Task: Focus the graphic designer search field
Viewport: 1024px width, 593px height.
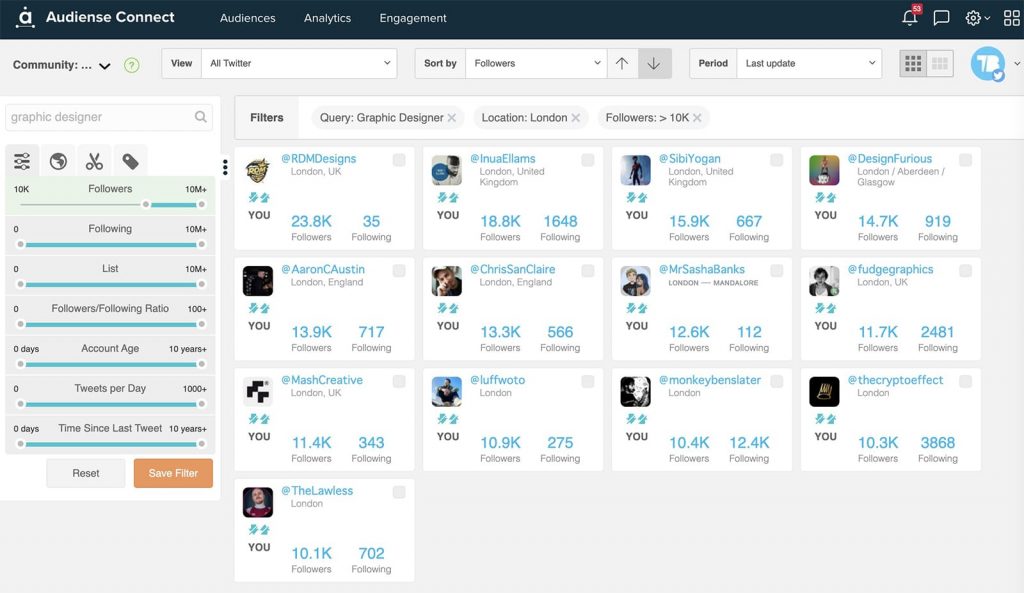Action: point(109,117)
